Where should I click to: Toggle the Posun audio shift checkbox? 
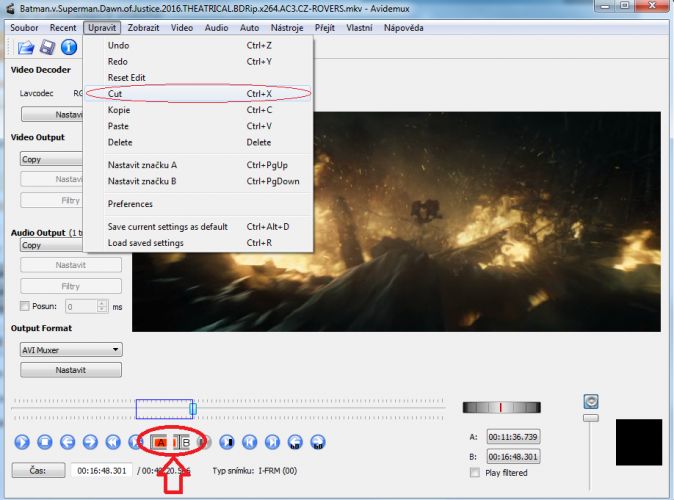(x=25, y=306)
